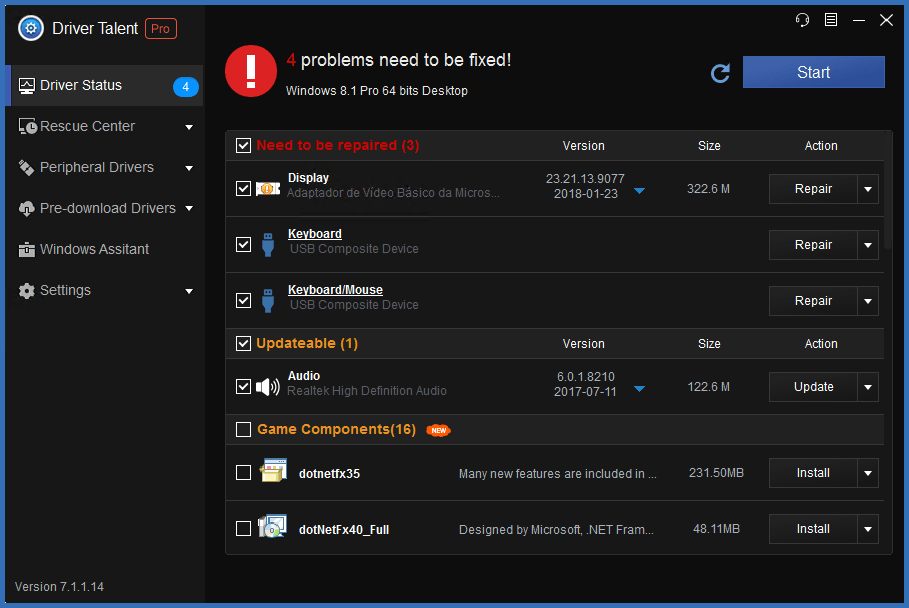
Task: Click the NEW badge beside Game Components
Action: pyautogui.click(x=438, y=430)
